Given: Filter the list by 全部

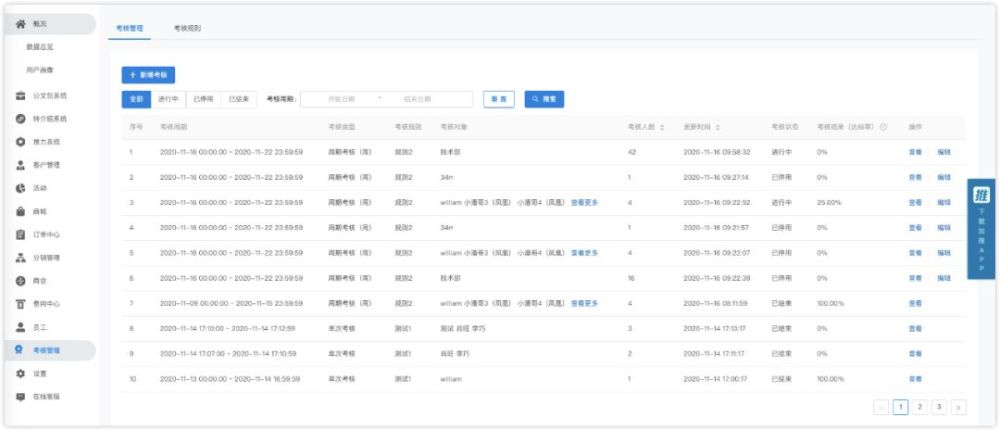Looking at the screenshot, I should pyautogui.click(x=136, y=100).
